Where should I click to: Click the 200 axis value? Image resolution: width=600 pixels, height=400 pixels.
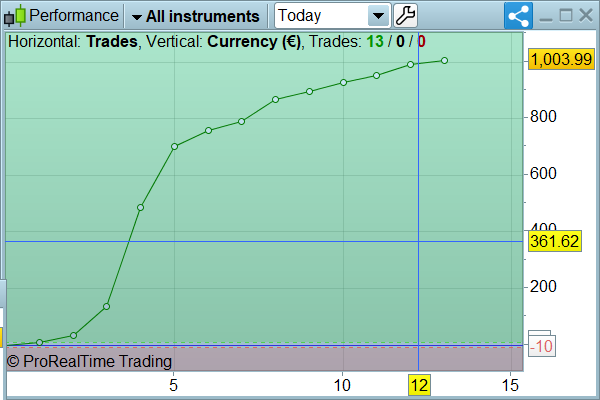543,287
